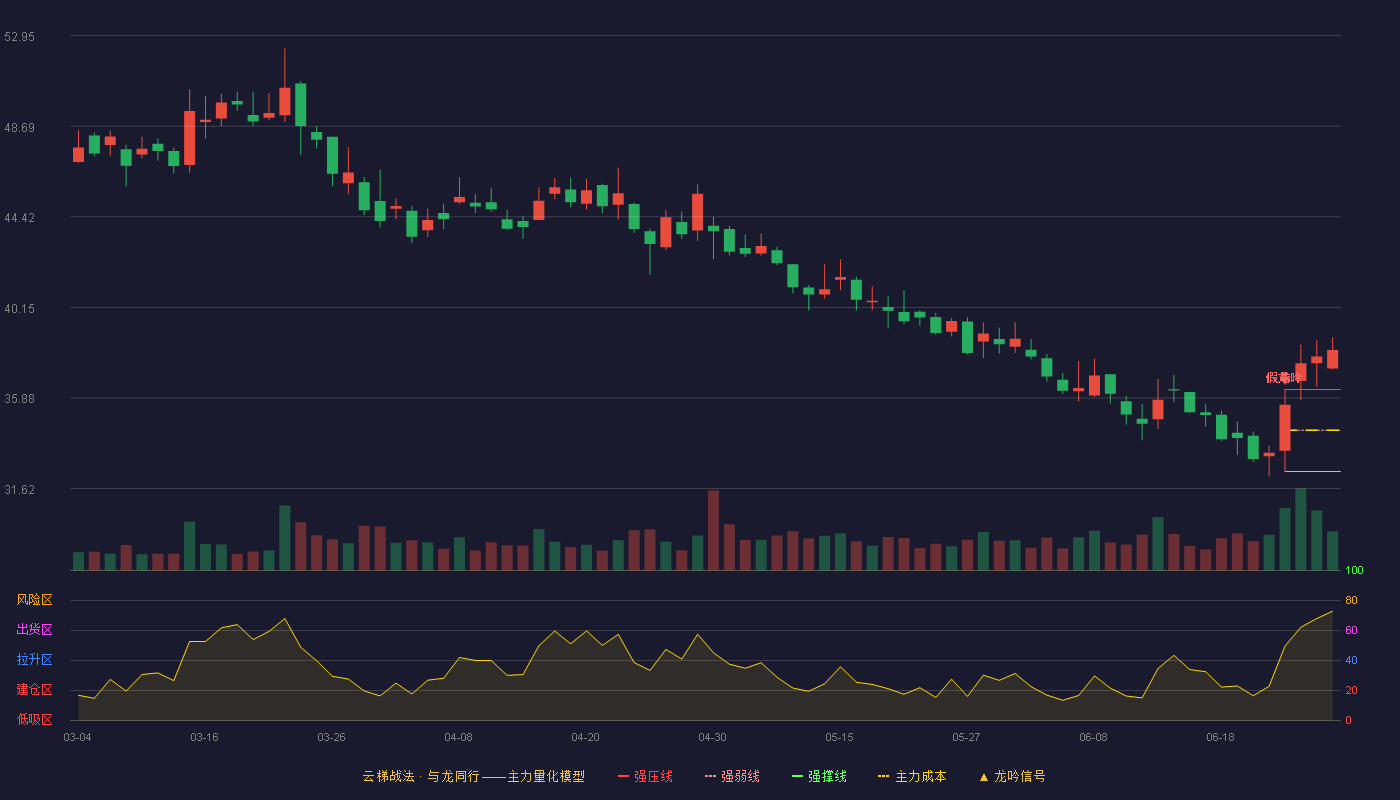Click the red signal annotation above the breakout candle
Screen dimensions: 1400x800
(1284, 378)
